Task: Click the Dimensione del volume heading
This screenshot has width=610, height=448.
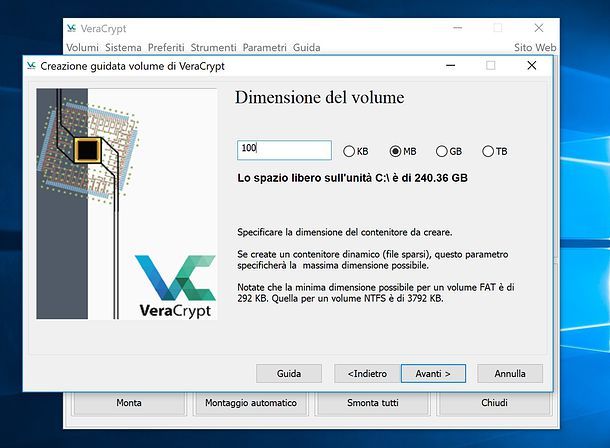Action: pyautogui.click(x=319, y=97)
